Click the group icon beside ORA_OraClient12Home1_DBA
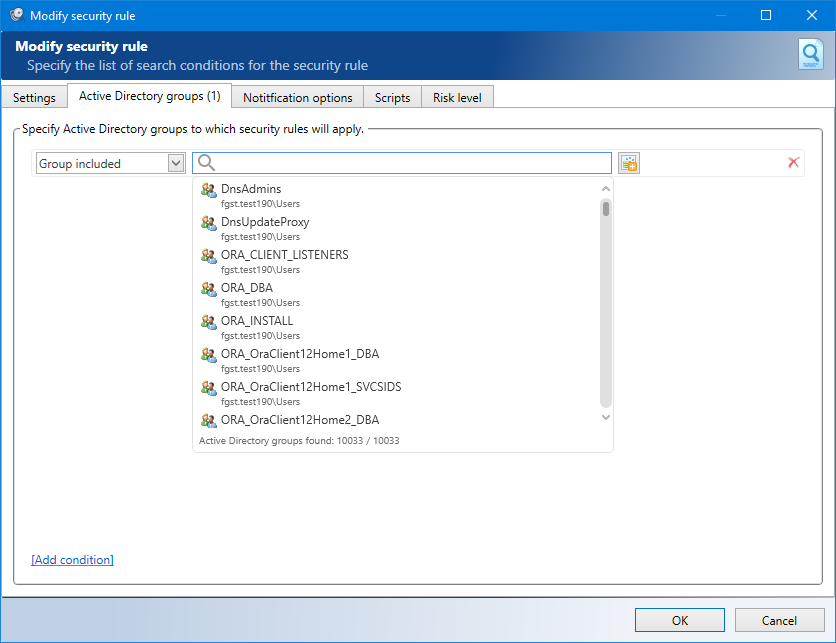The height and width of the screenshot is (643, 836). click(x=208, y=355)
